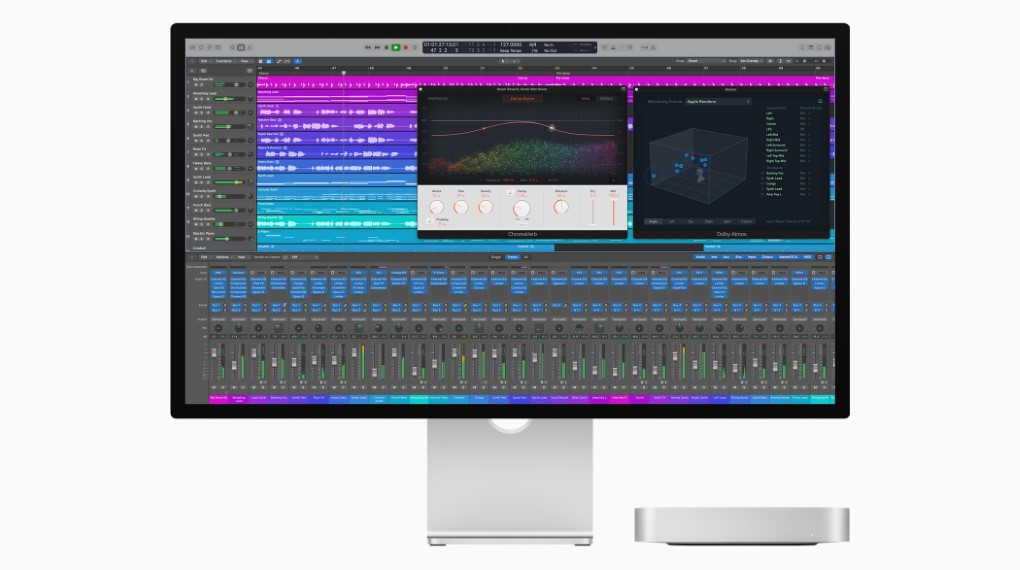Toggle Cycle mode next to the Record button

414,48
